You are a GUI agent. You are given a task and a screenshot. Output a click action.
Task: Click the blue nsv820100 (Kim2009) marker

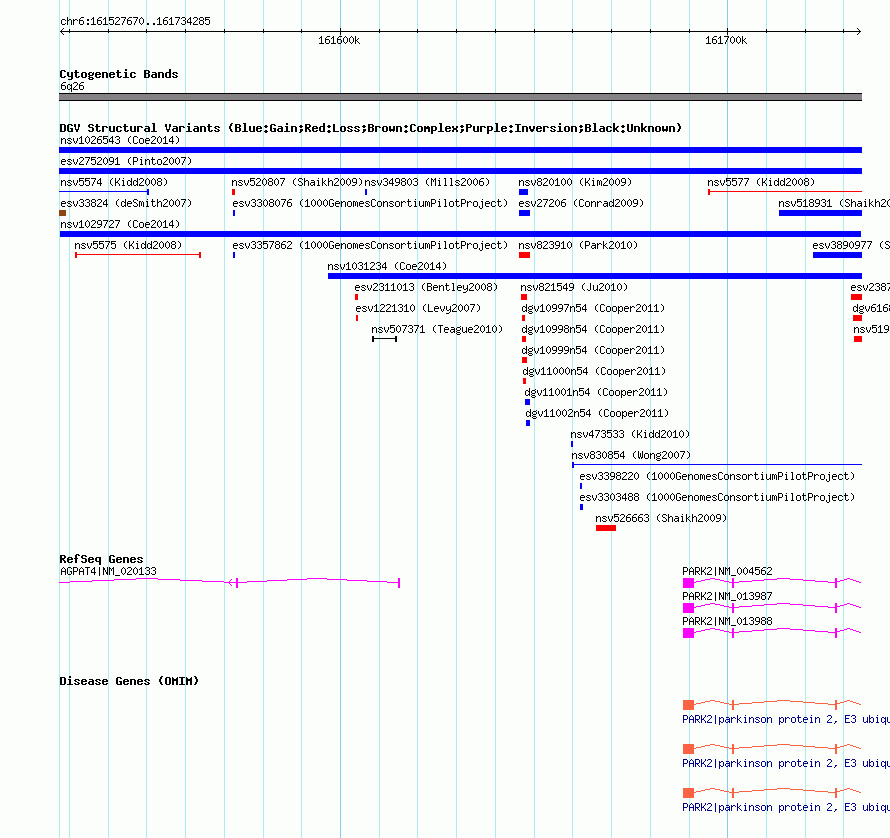[x=523, y=192]
